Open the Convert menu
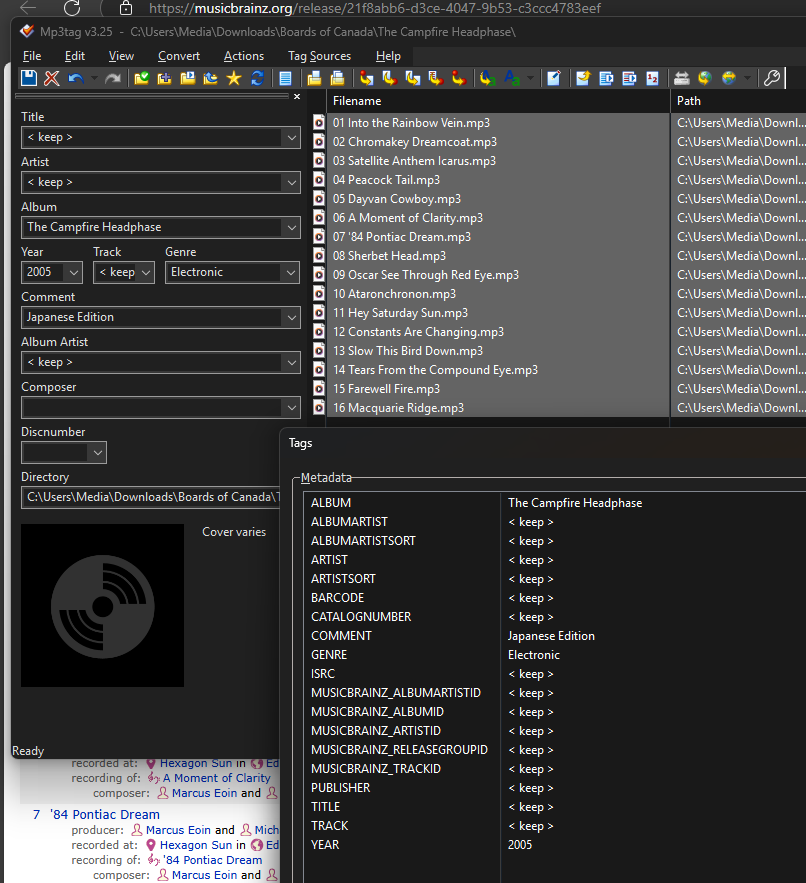The image size is (806, 883). [x=179, y=56]
